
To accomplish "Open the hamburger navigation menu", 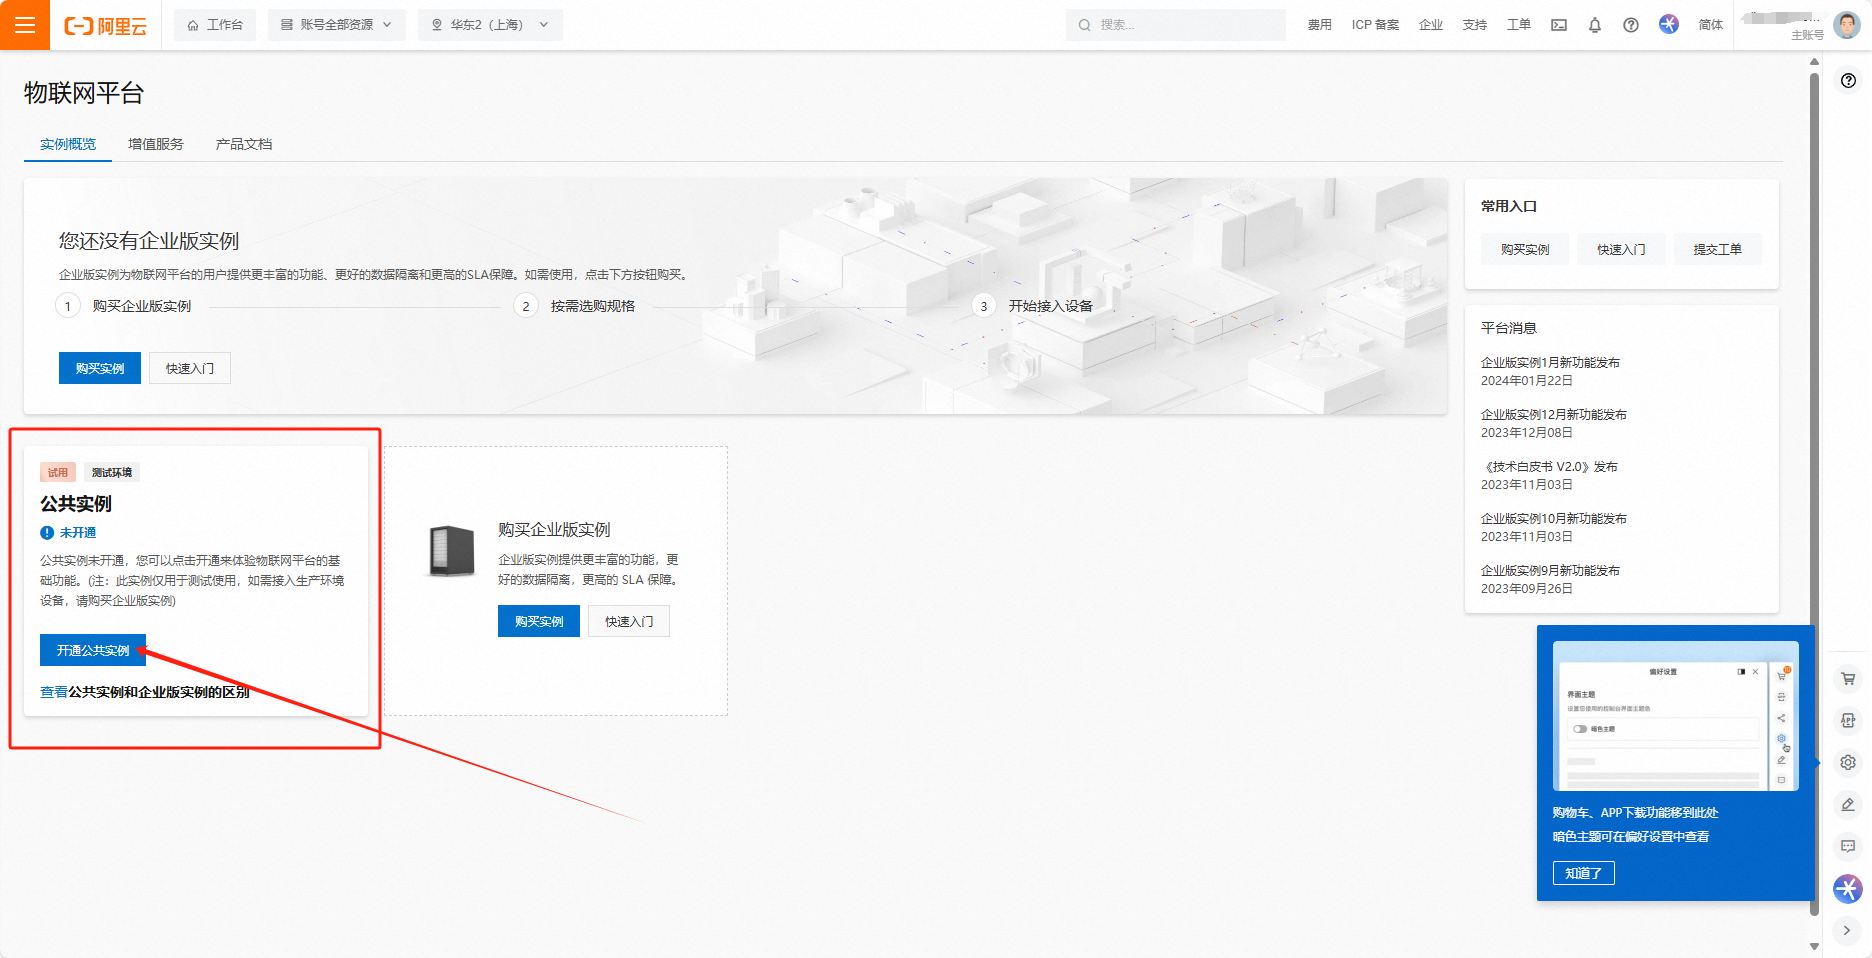I will 25,25.
